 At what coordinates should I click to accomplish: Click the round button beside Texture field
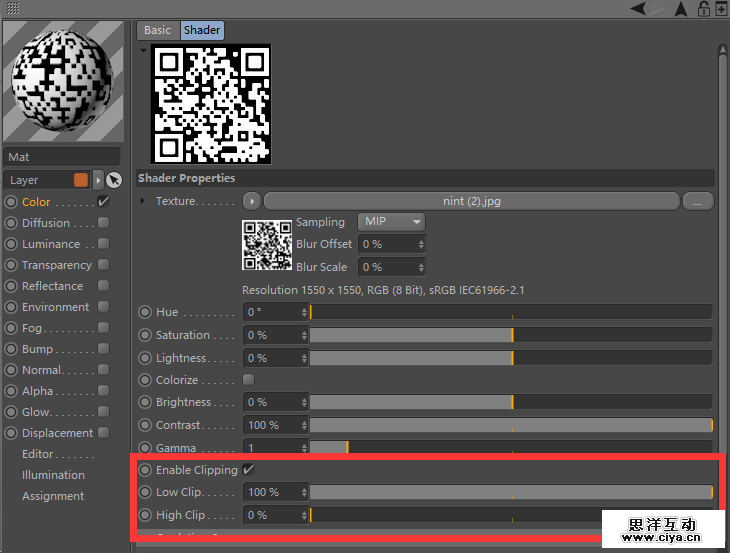click(x=252, y=201)
